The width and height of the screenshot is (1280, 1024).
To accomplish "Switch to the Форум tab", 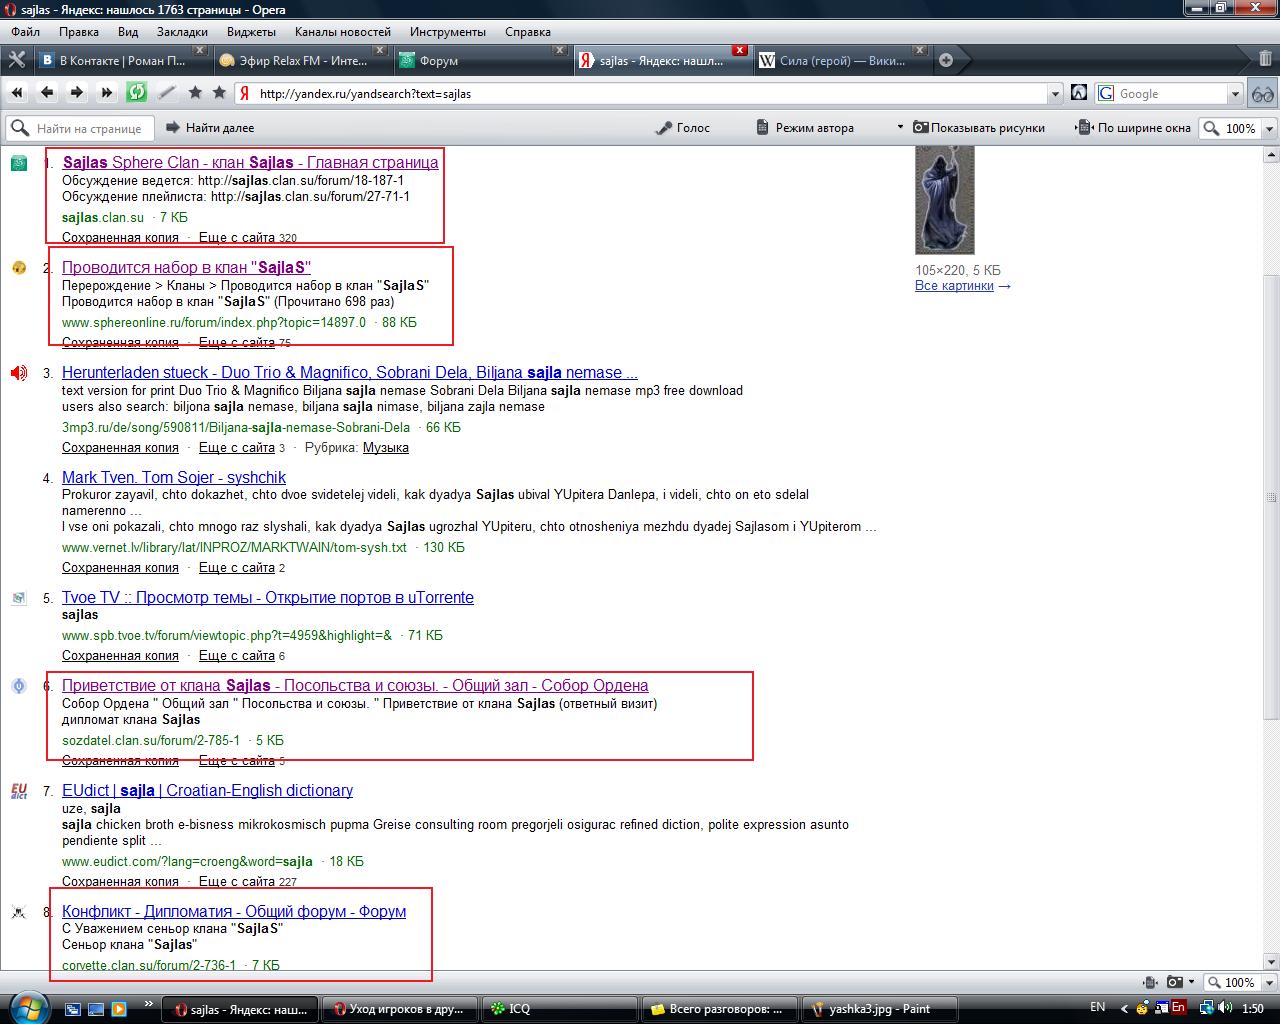I will coord(438,60).
